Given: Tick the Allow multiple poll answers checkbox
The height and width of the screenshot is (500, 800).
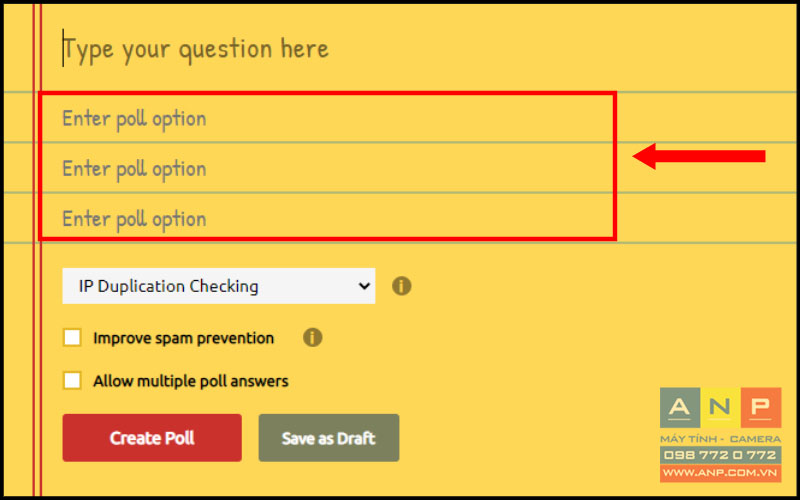Looking at the screenshot, I should click(x=72, y=381).
